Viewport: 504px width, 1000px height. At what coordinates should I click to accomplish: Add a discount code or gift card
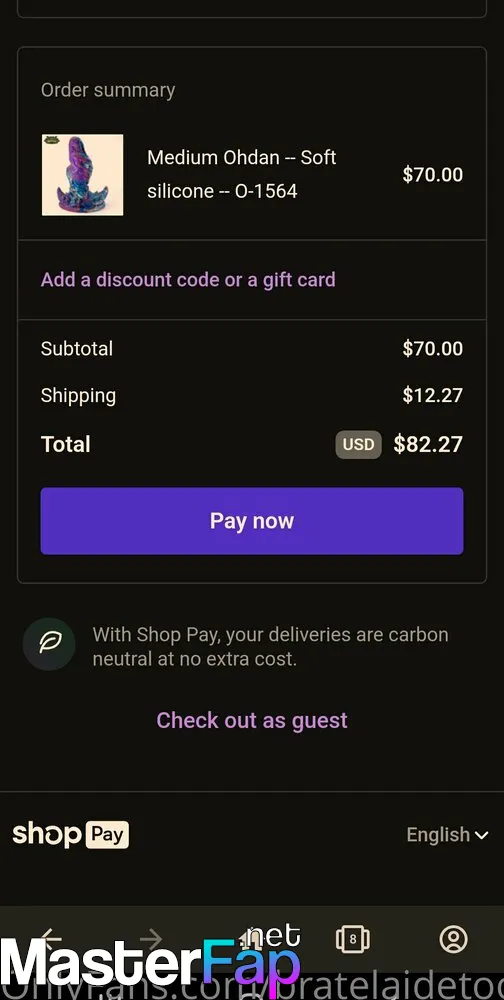point(188,279)
